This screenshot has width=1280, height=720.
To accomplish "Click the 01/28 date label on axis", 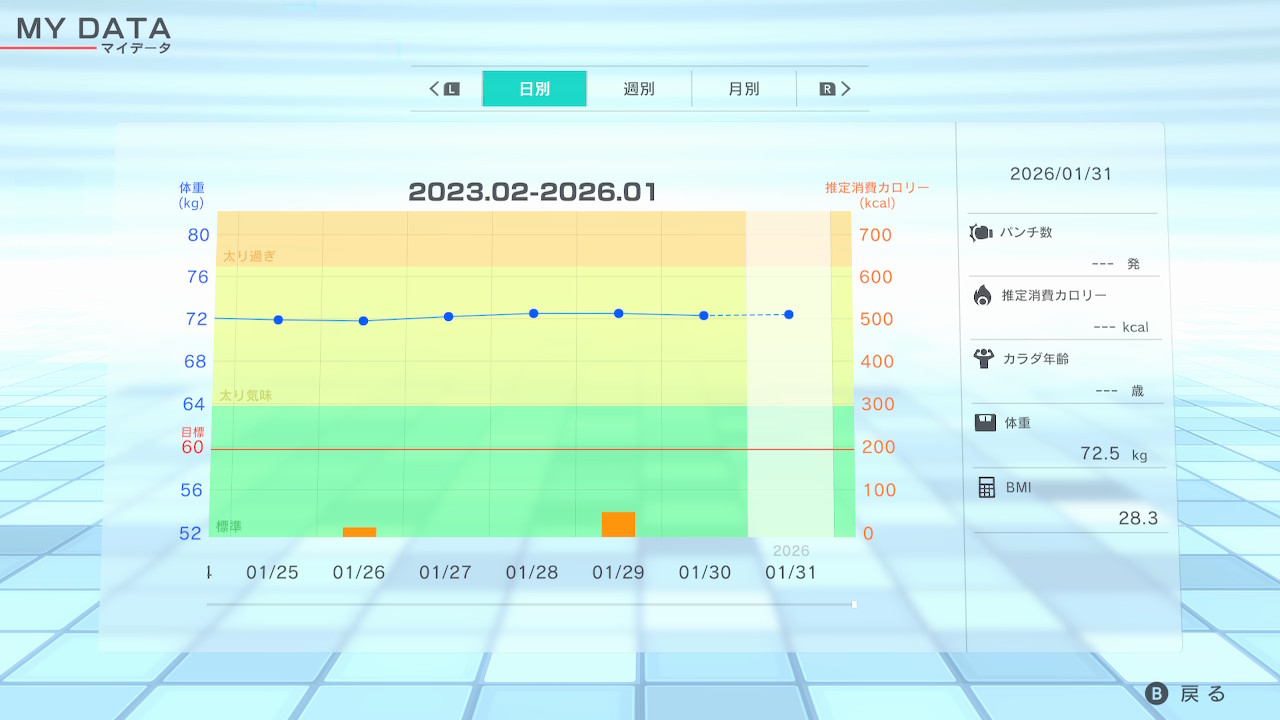I will point(532,573).
